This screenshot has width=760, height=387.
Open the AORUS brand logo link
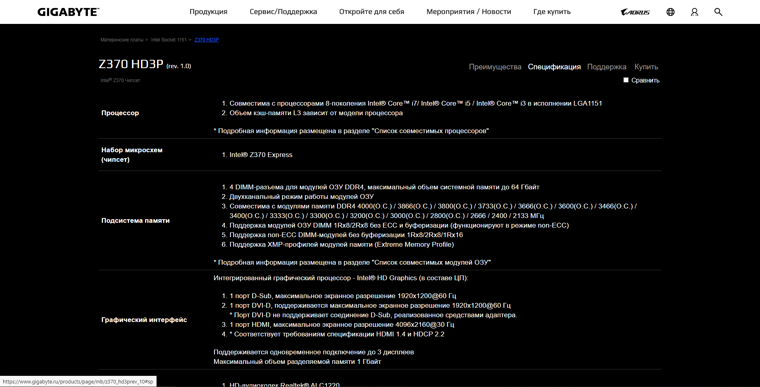(x=635, y=12)
